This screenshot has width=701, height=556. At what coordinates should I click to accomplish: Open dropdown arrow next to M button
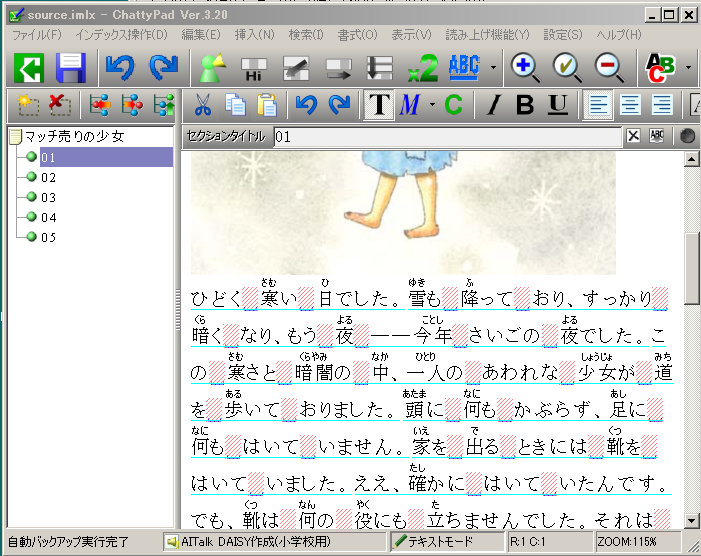[x=432, y=105]
